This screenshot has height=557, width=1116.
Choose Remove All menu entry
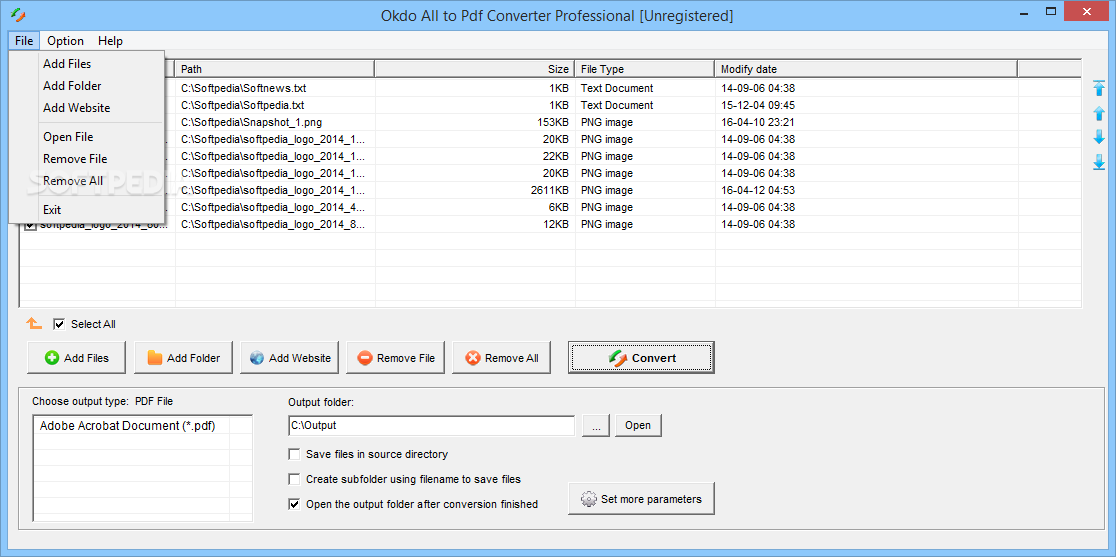87,181
